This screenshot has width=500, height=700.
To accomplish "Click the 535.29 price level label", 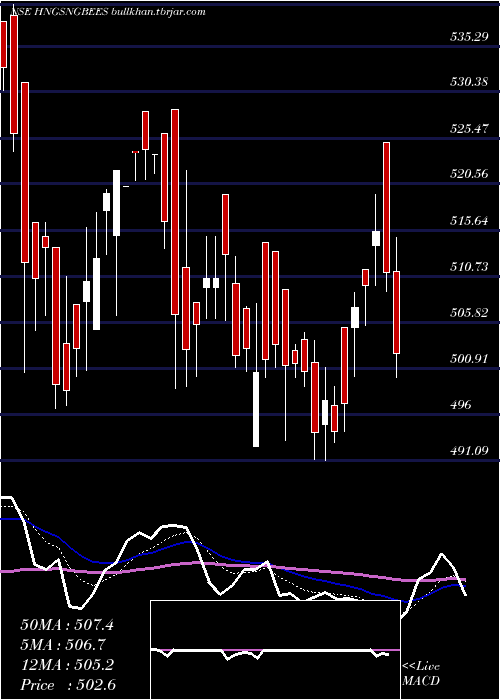I will (x=468, y=37).
